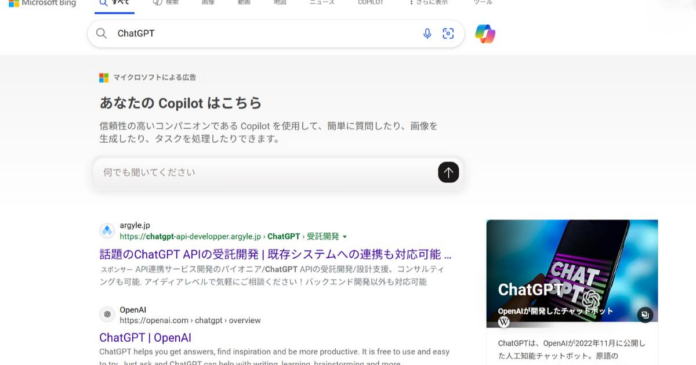Click the argyle.jp site favicon
The width and height of the screenshot is (696, 365).
point(107,230)
